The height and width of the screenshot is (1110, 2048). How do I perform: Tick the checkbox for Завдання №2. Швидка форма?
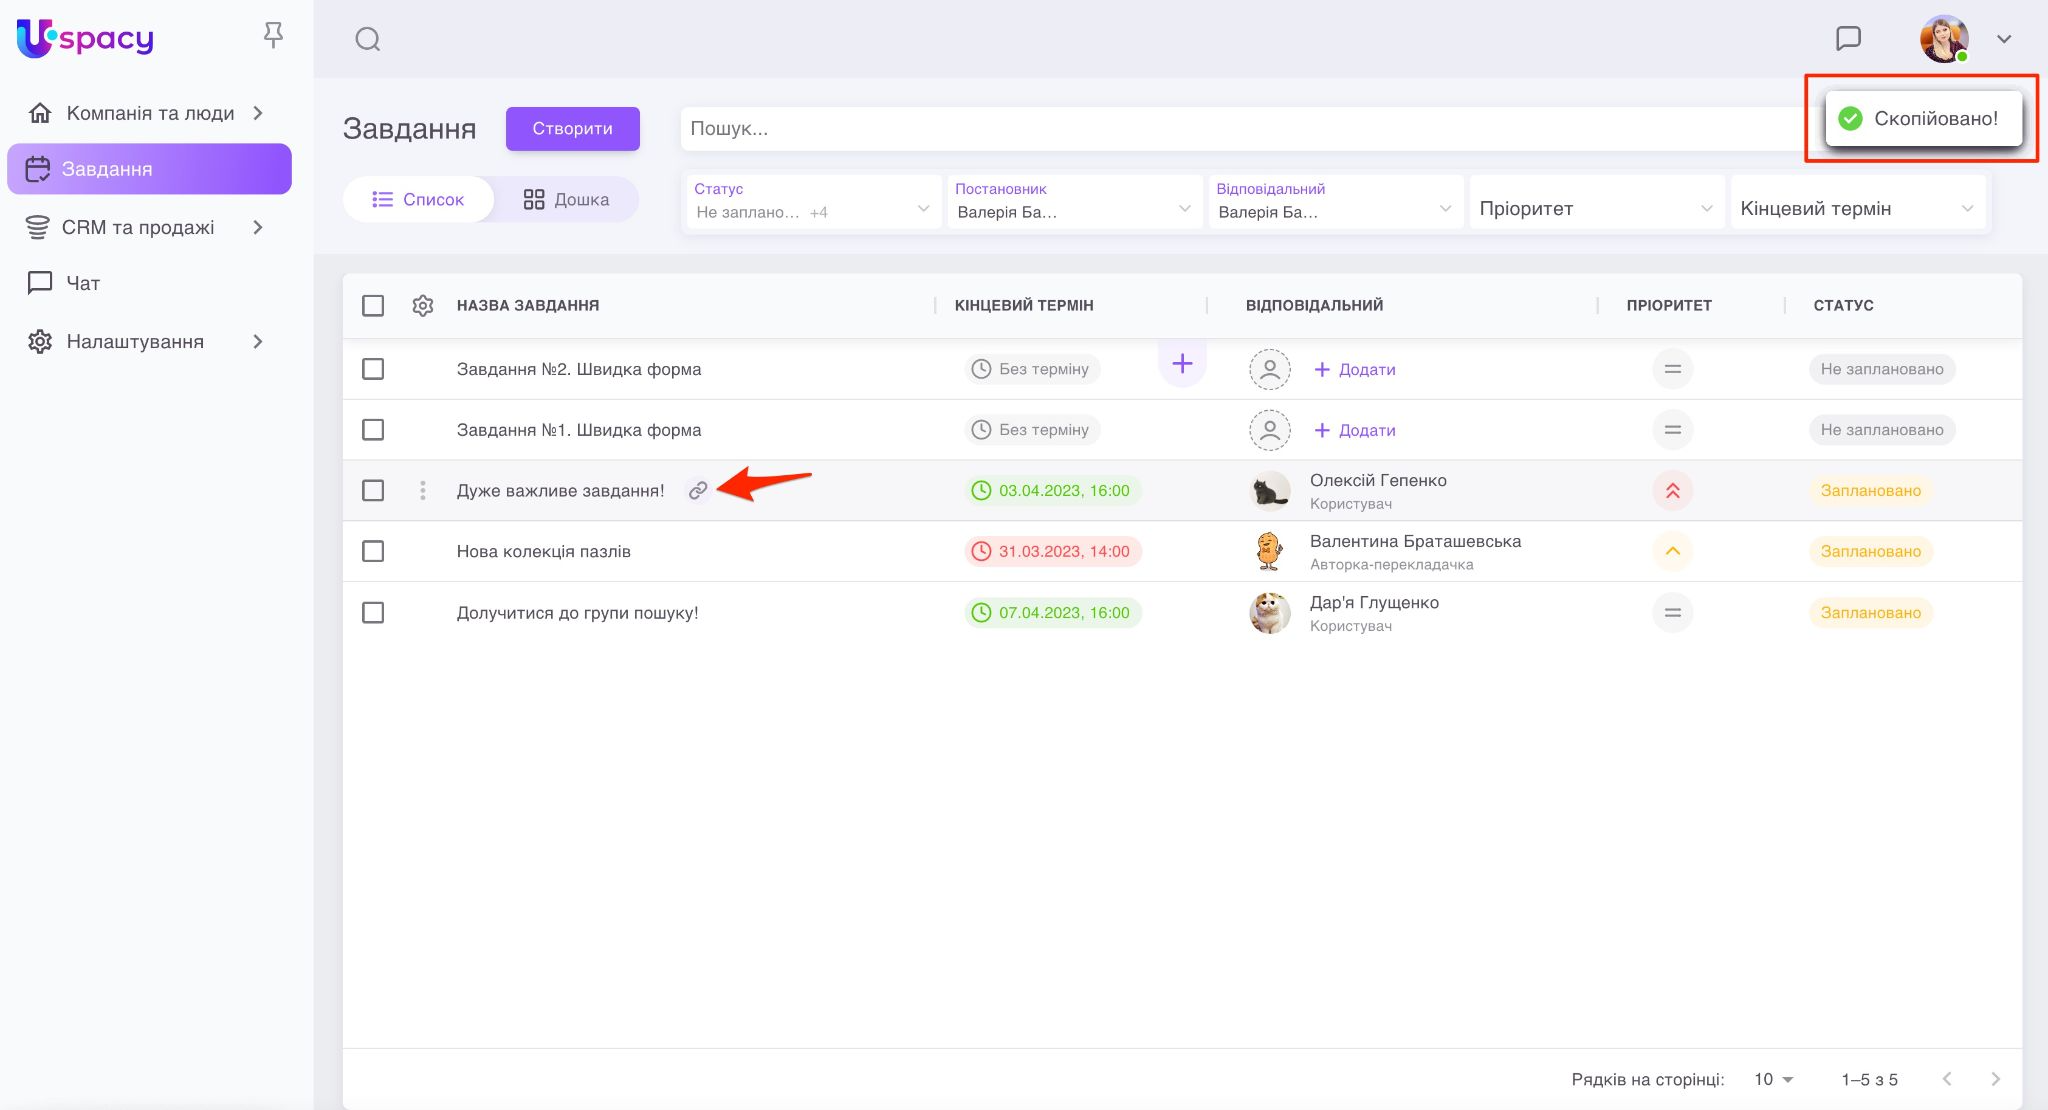coord(373,369)
